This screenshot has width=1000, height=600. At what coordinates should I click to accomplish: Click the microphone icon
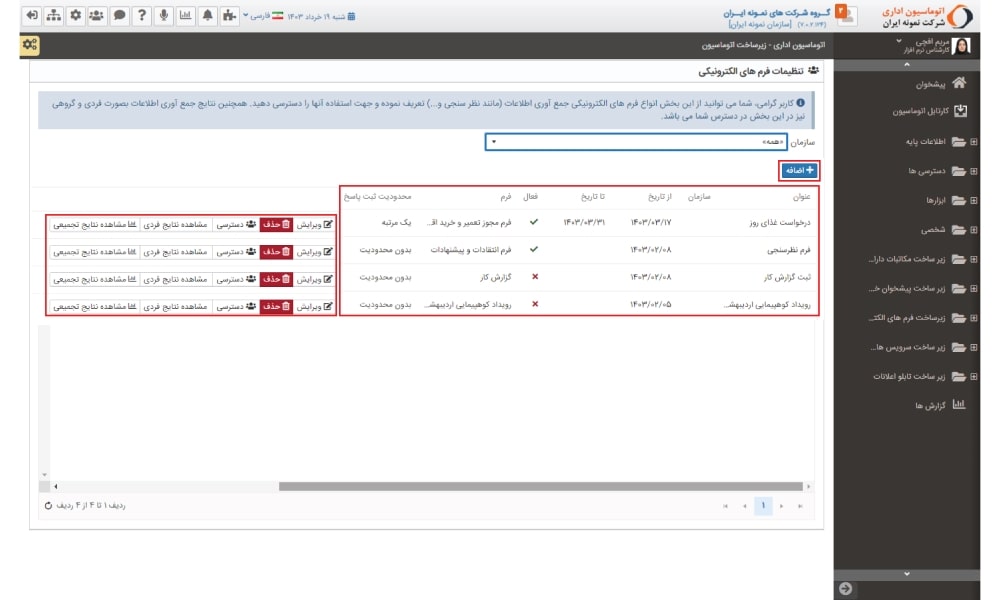click(163, 16)
